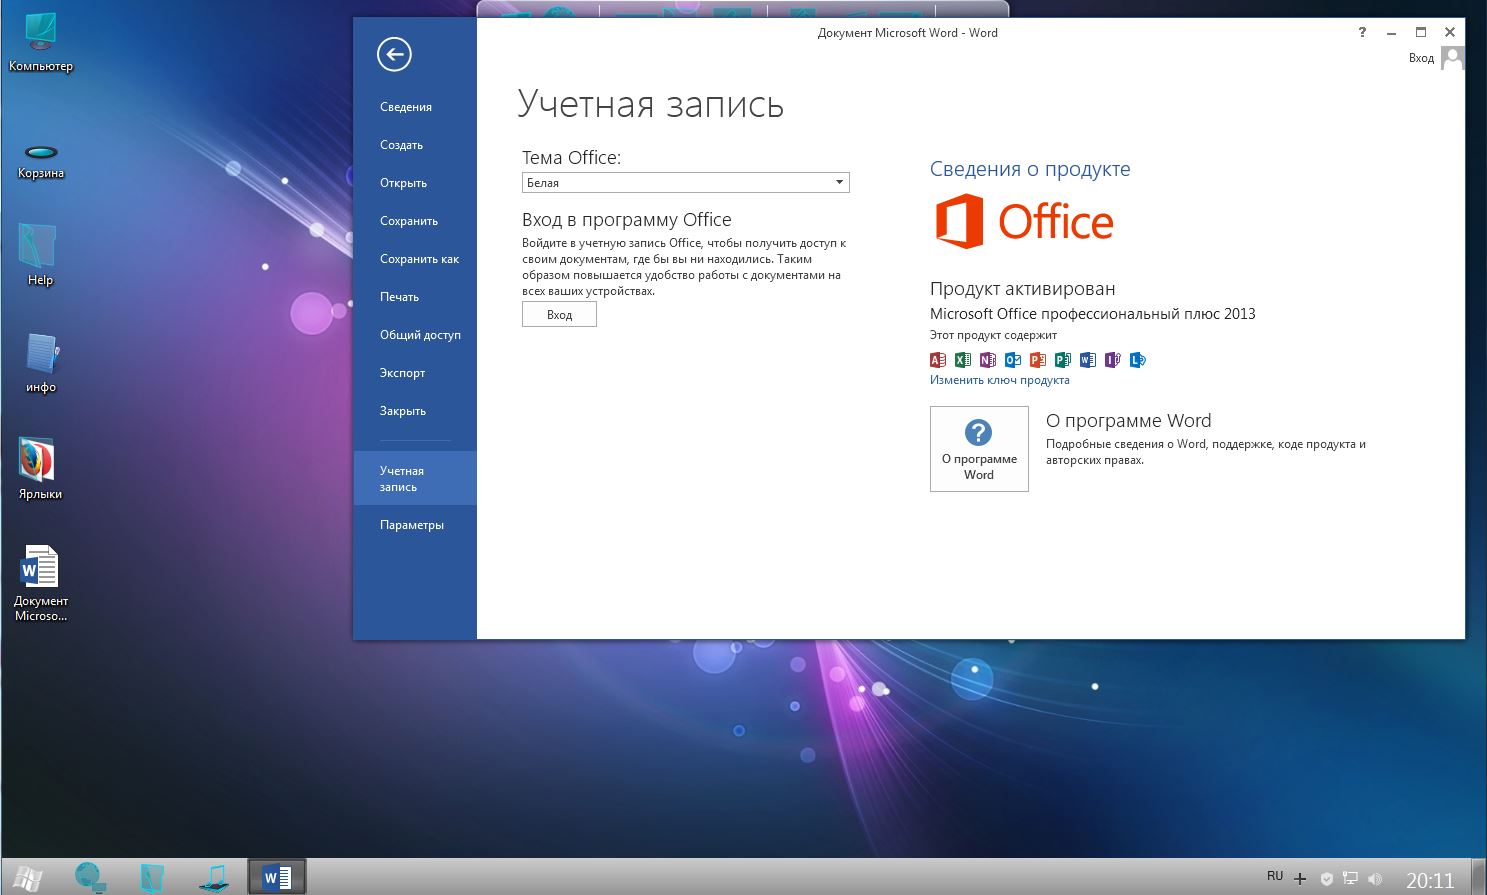The height and width of the screenshot is (895, 1487).
Task: Select Экспорт in the left menu
Action: point(402,373)
